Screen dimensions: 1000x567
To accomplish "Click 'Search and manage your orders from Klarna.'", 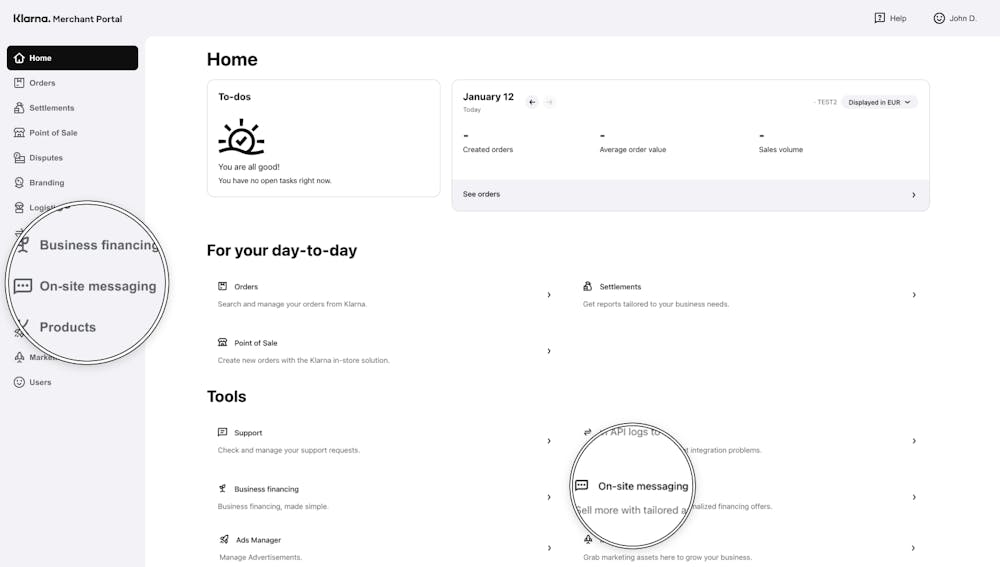I will pos(292,304).
